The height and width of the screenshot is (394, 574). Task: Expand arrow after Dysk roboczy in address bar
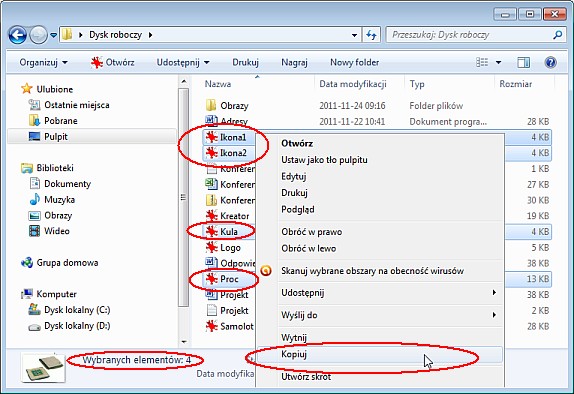coord(150,35)
